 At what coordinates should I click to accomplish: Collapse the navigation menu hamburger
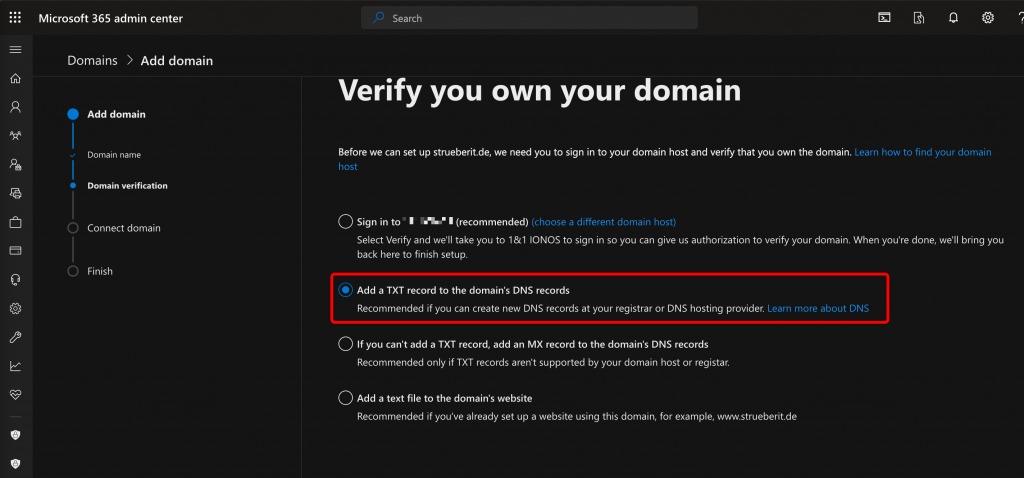tap(15, 49)
